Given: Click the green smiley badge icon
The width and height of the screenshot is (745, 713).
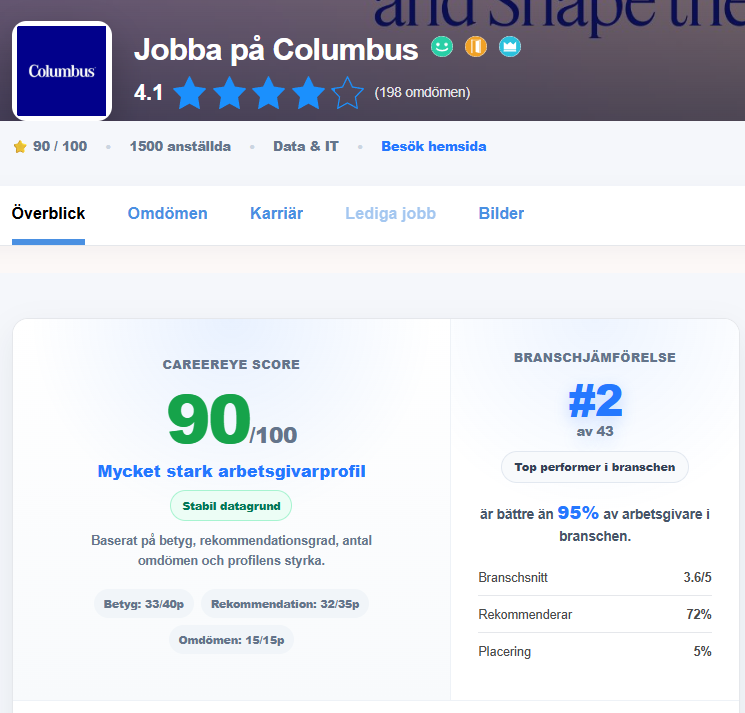Looking at the screenshot, I should [442, 47].
